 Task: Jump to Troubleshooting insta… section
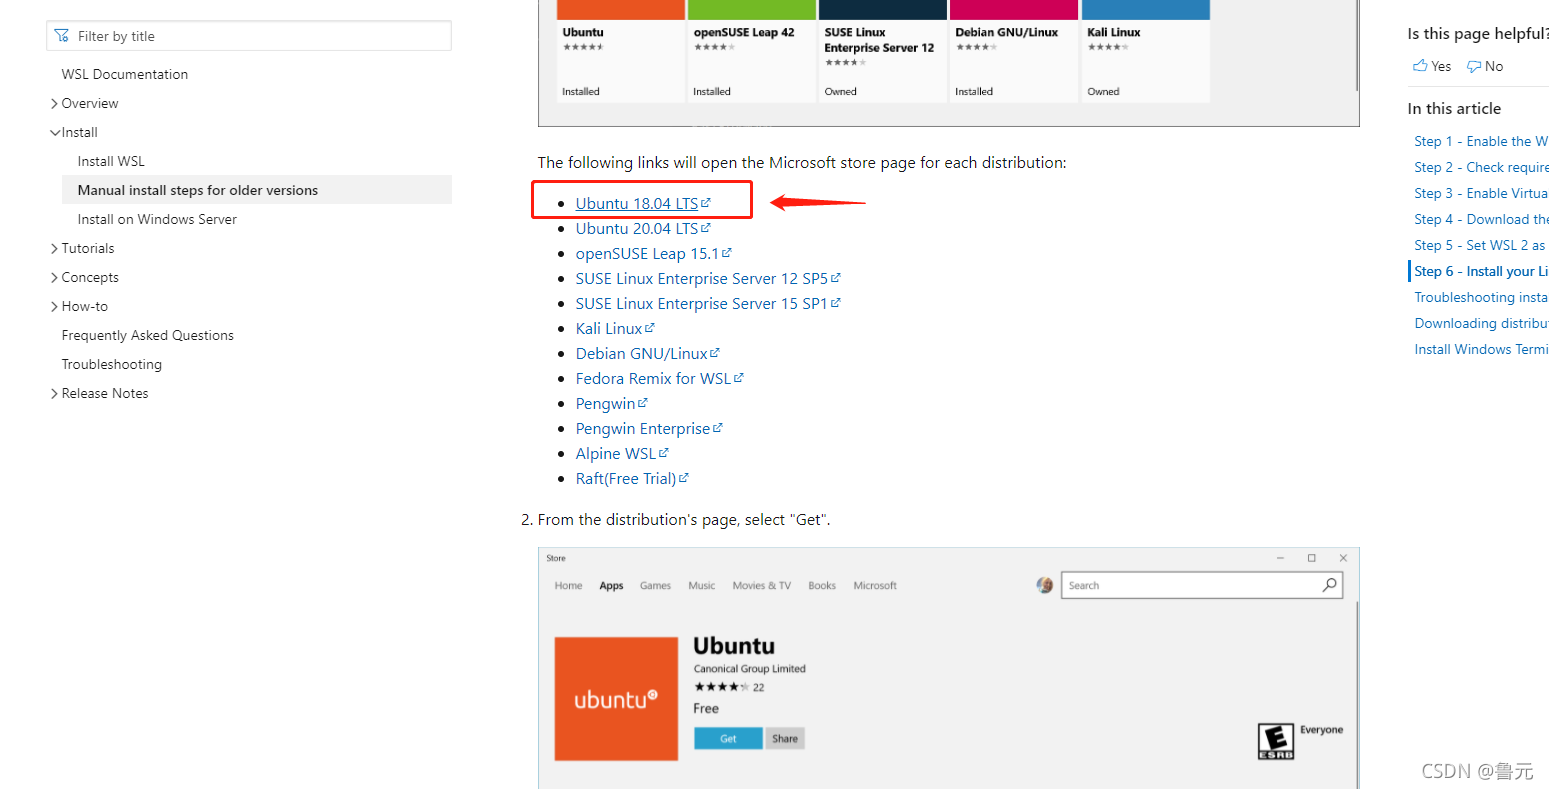[x=1481, y=297]
